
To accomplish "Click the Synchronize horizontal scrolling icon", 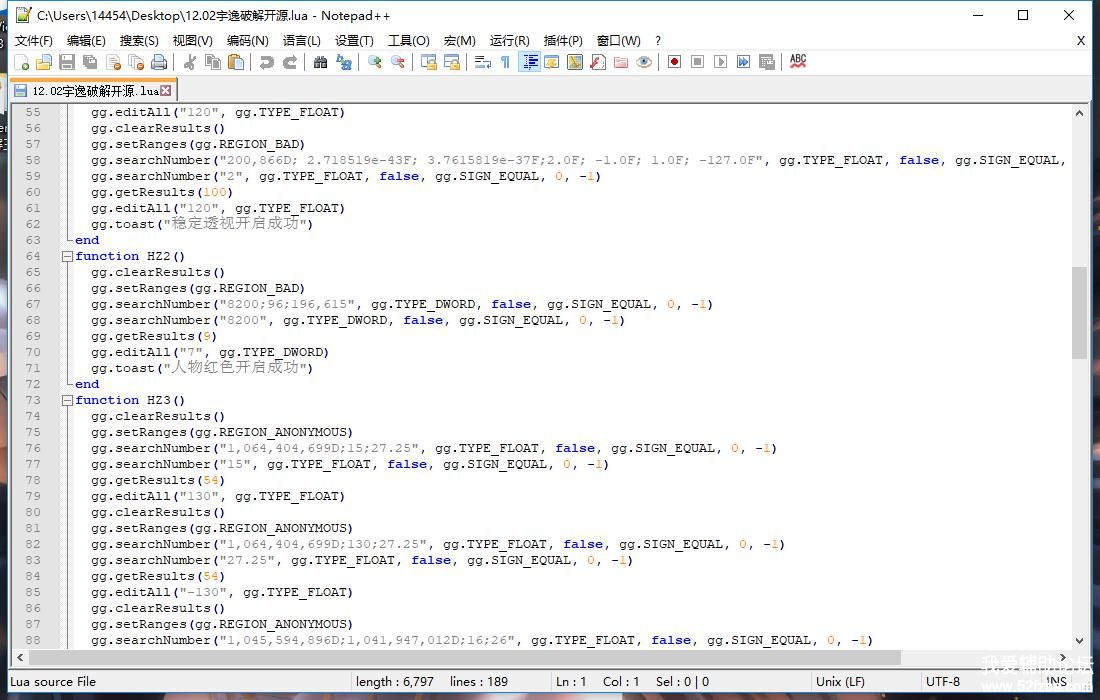I will pos(452,62).
